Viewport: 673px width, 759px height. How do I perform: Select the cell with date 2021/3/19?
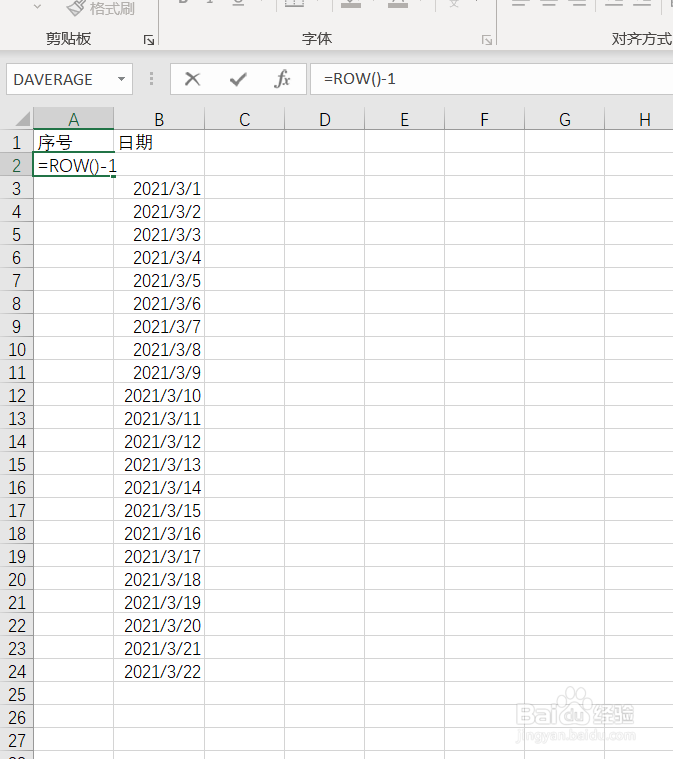coord(159,602)
